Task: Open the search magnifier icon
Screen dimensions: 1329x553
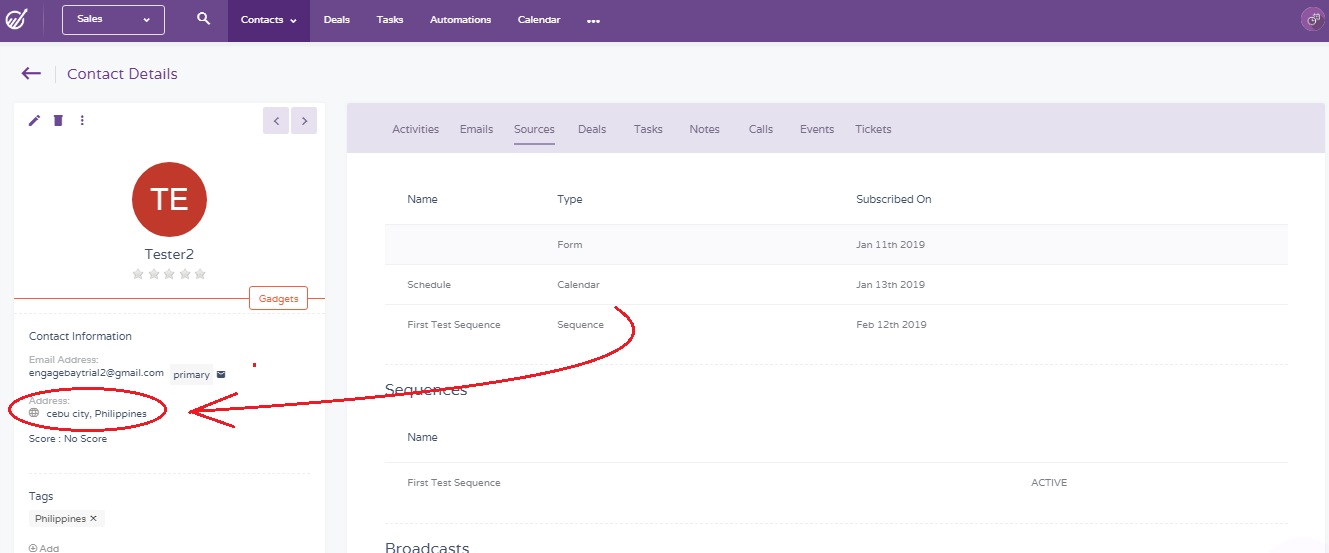Action: (x=204, y=19)
